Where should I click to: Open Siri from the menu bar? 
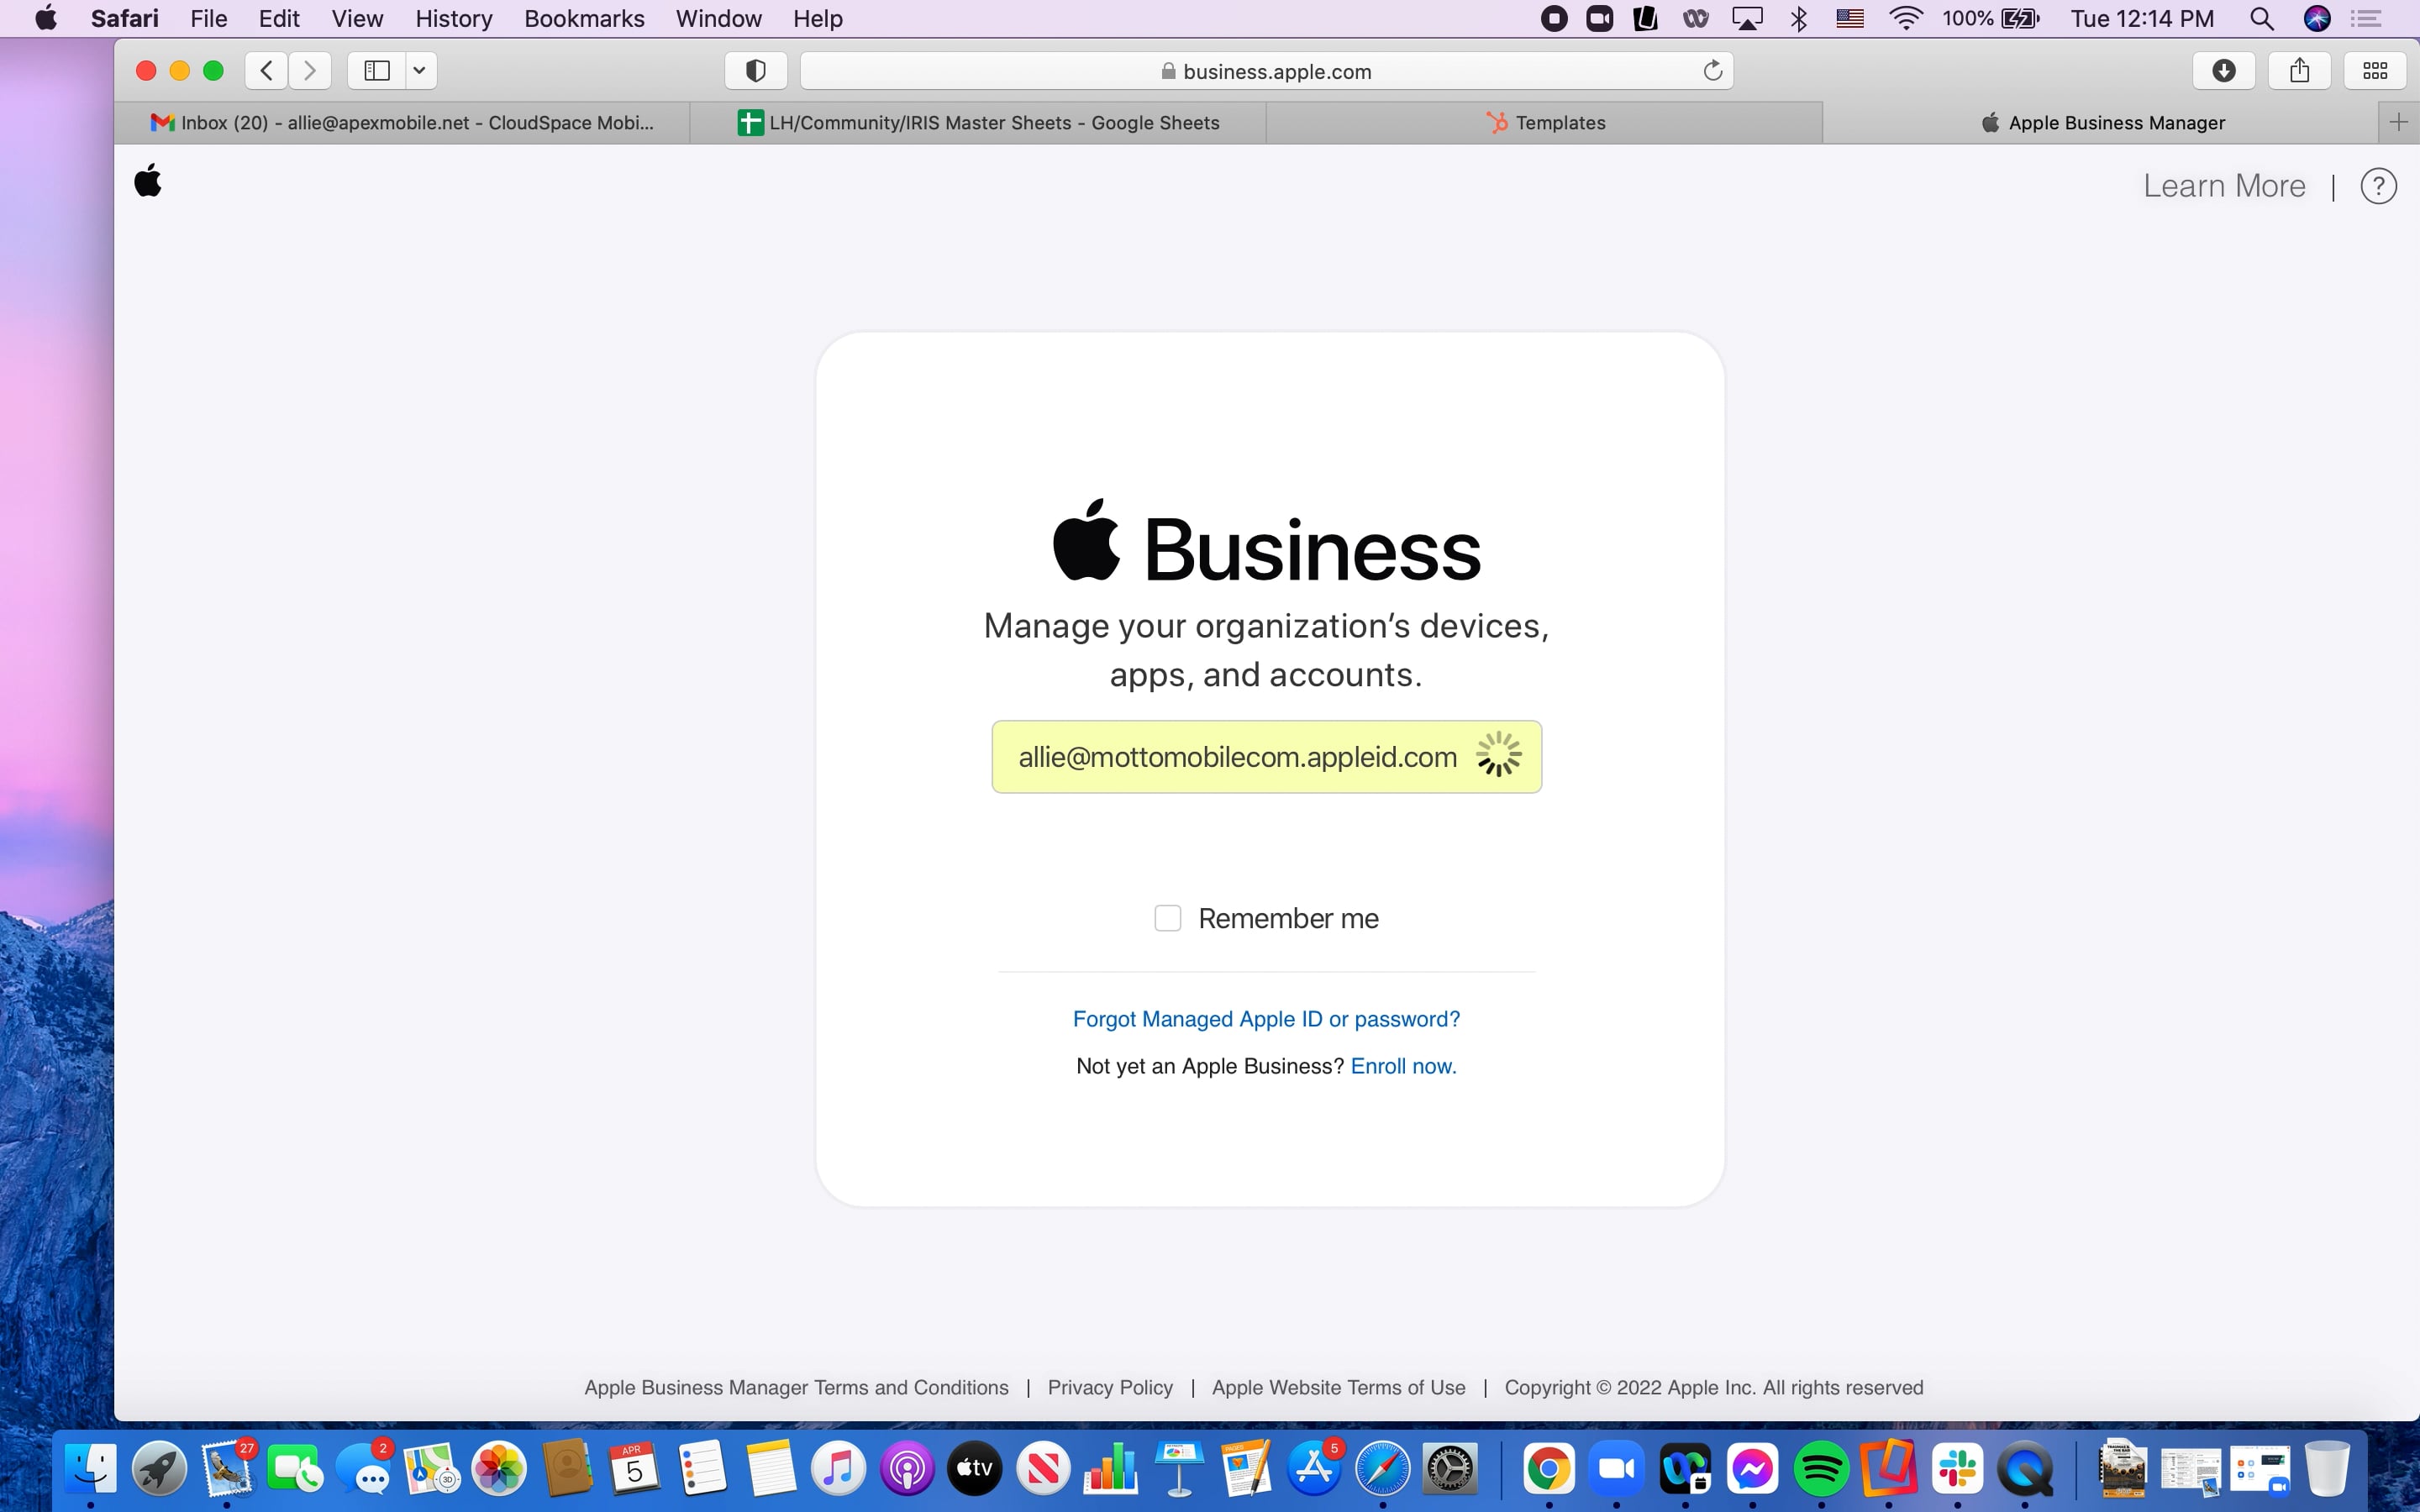[2318, 18]
